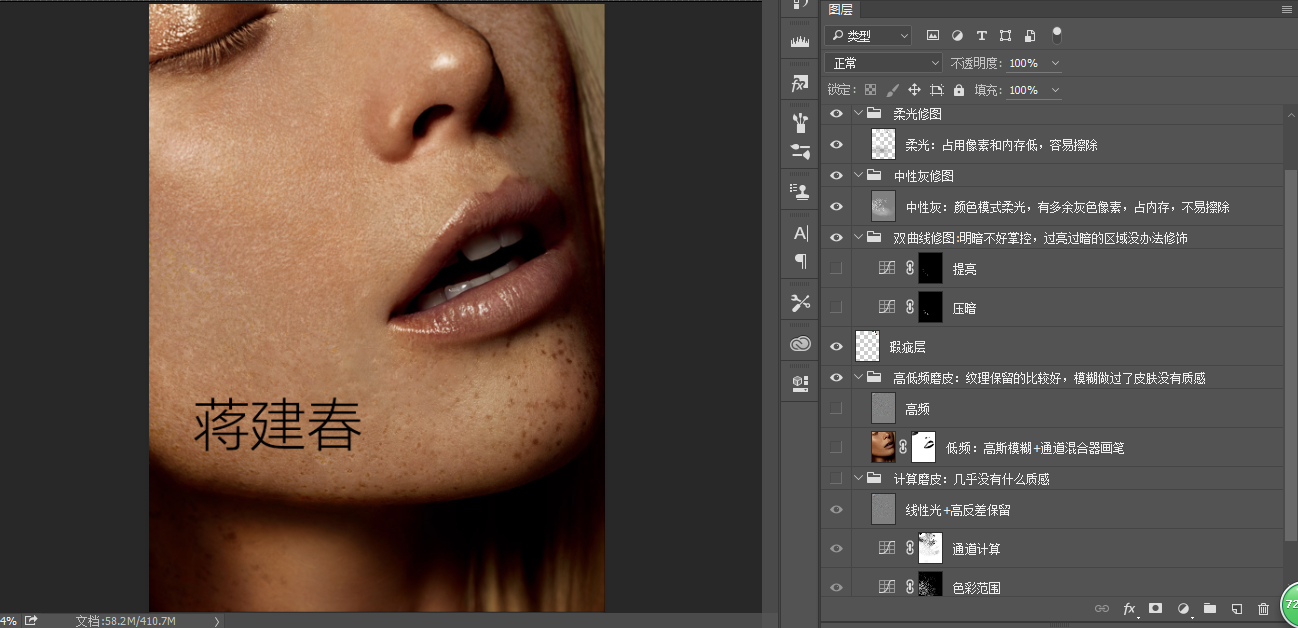Click the 低频 layer mask thumbnail
The height and width of the screenshot is (628, 1298).
pyautogui.click(x=924, y=447)
